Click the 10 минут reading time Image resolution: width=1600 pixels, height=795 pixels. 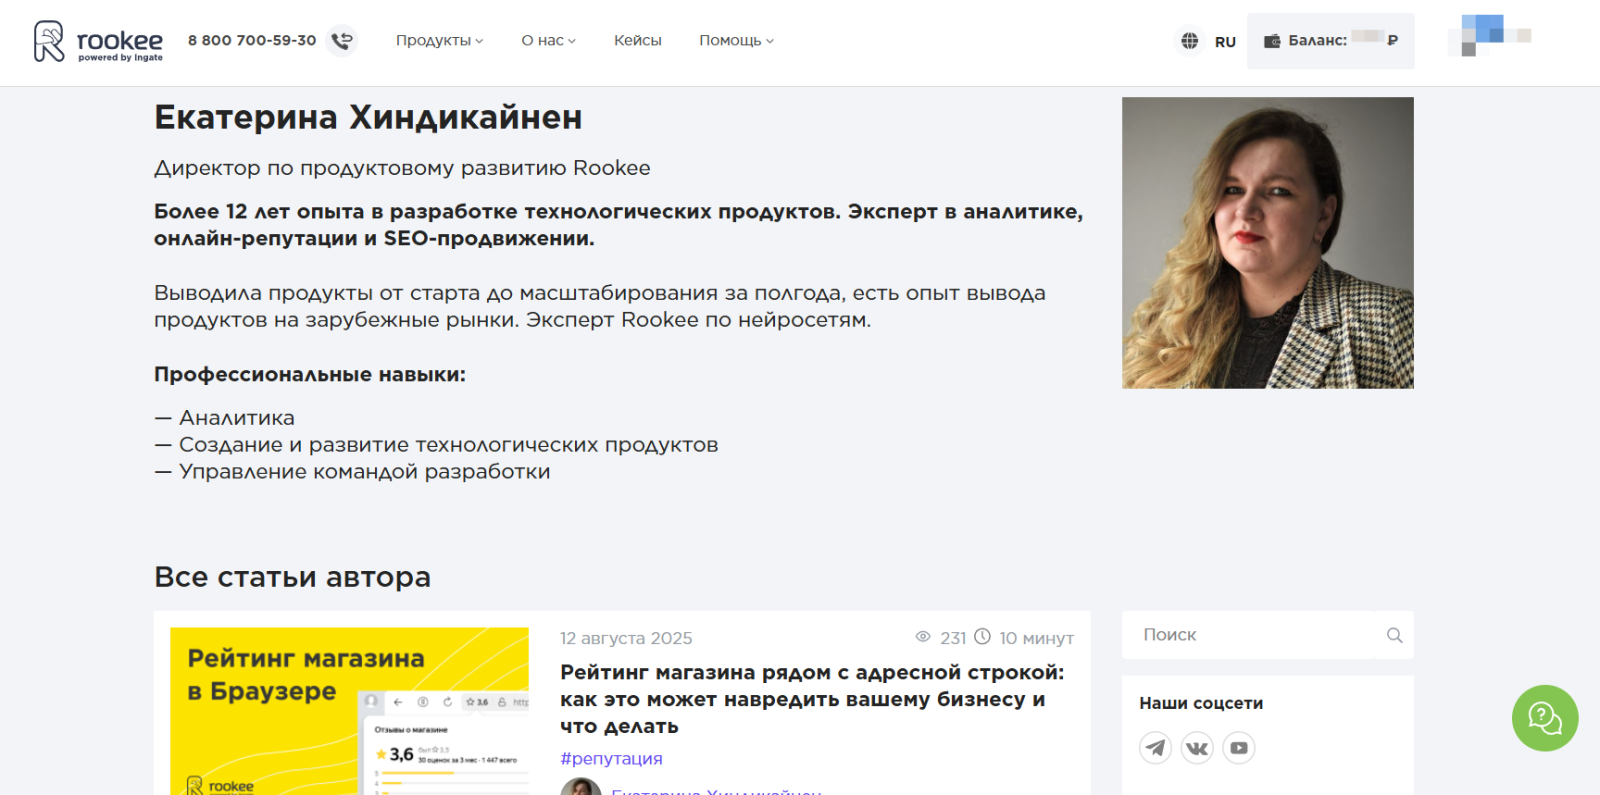tap(1036, 638)
